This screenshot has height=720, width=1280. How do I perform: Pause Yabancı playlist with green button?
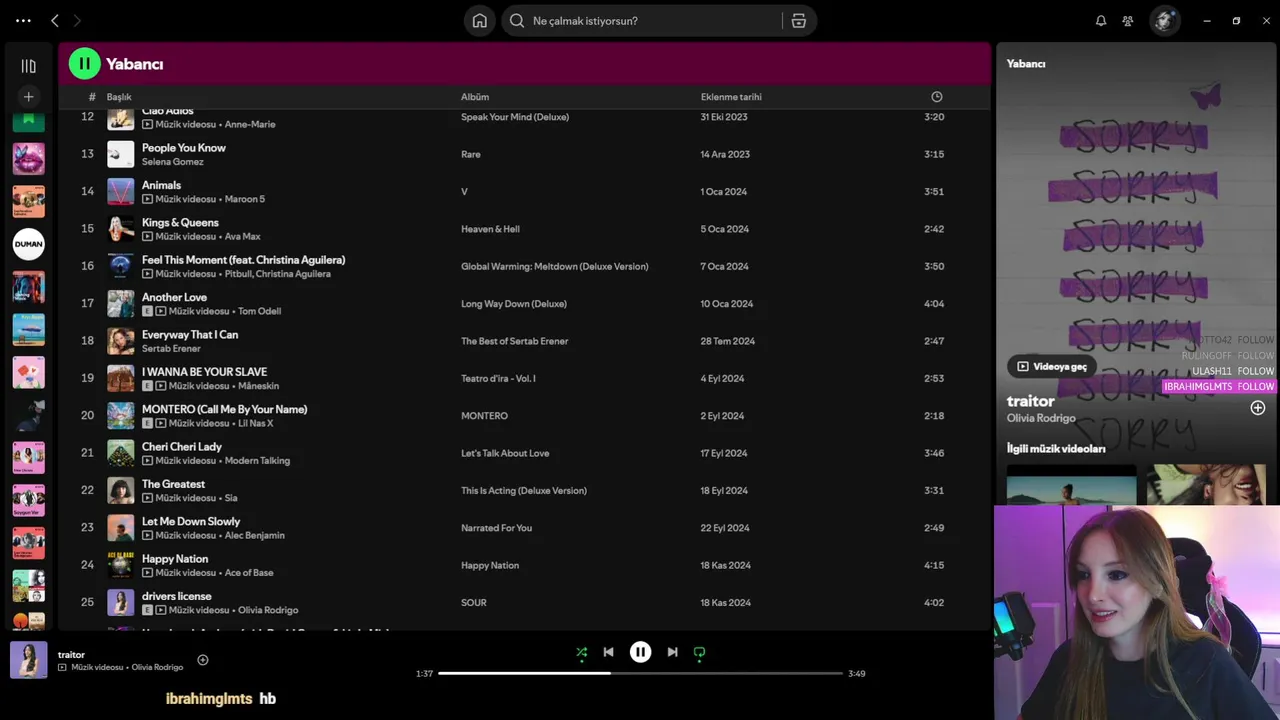pos(85,64)
